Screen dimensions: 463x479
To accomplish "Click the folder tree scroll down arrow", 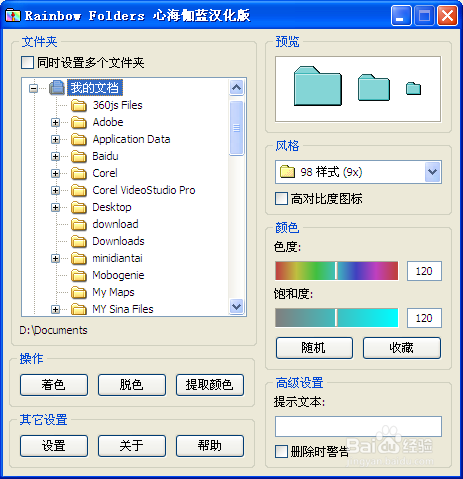I will (236, 306).
